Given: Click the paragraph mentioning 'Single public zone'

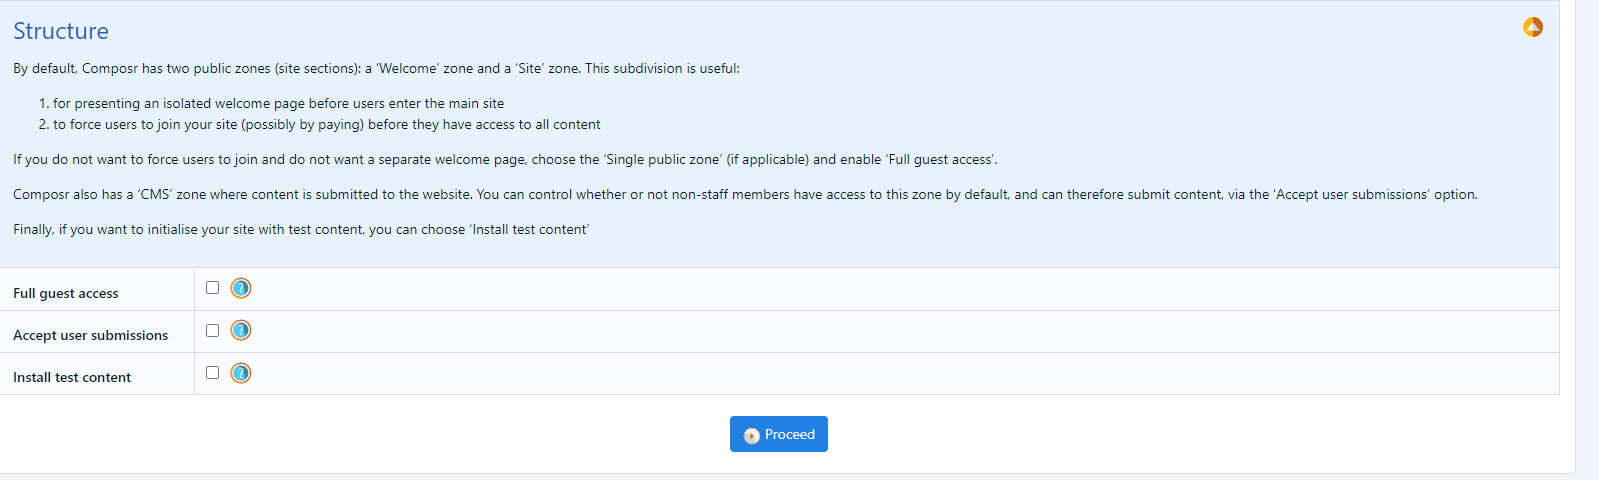Looking at the screenshot, I should 505,160.
